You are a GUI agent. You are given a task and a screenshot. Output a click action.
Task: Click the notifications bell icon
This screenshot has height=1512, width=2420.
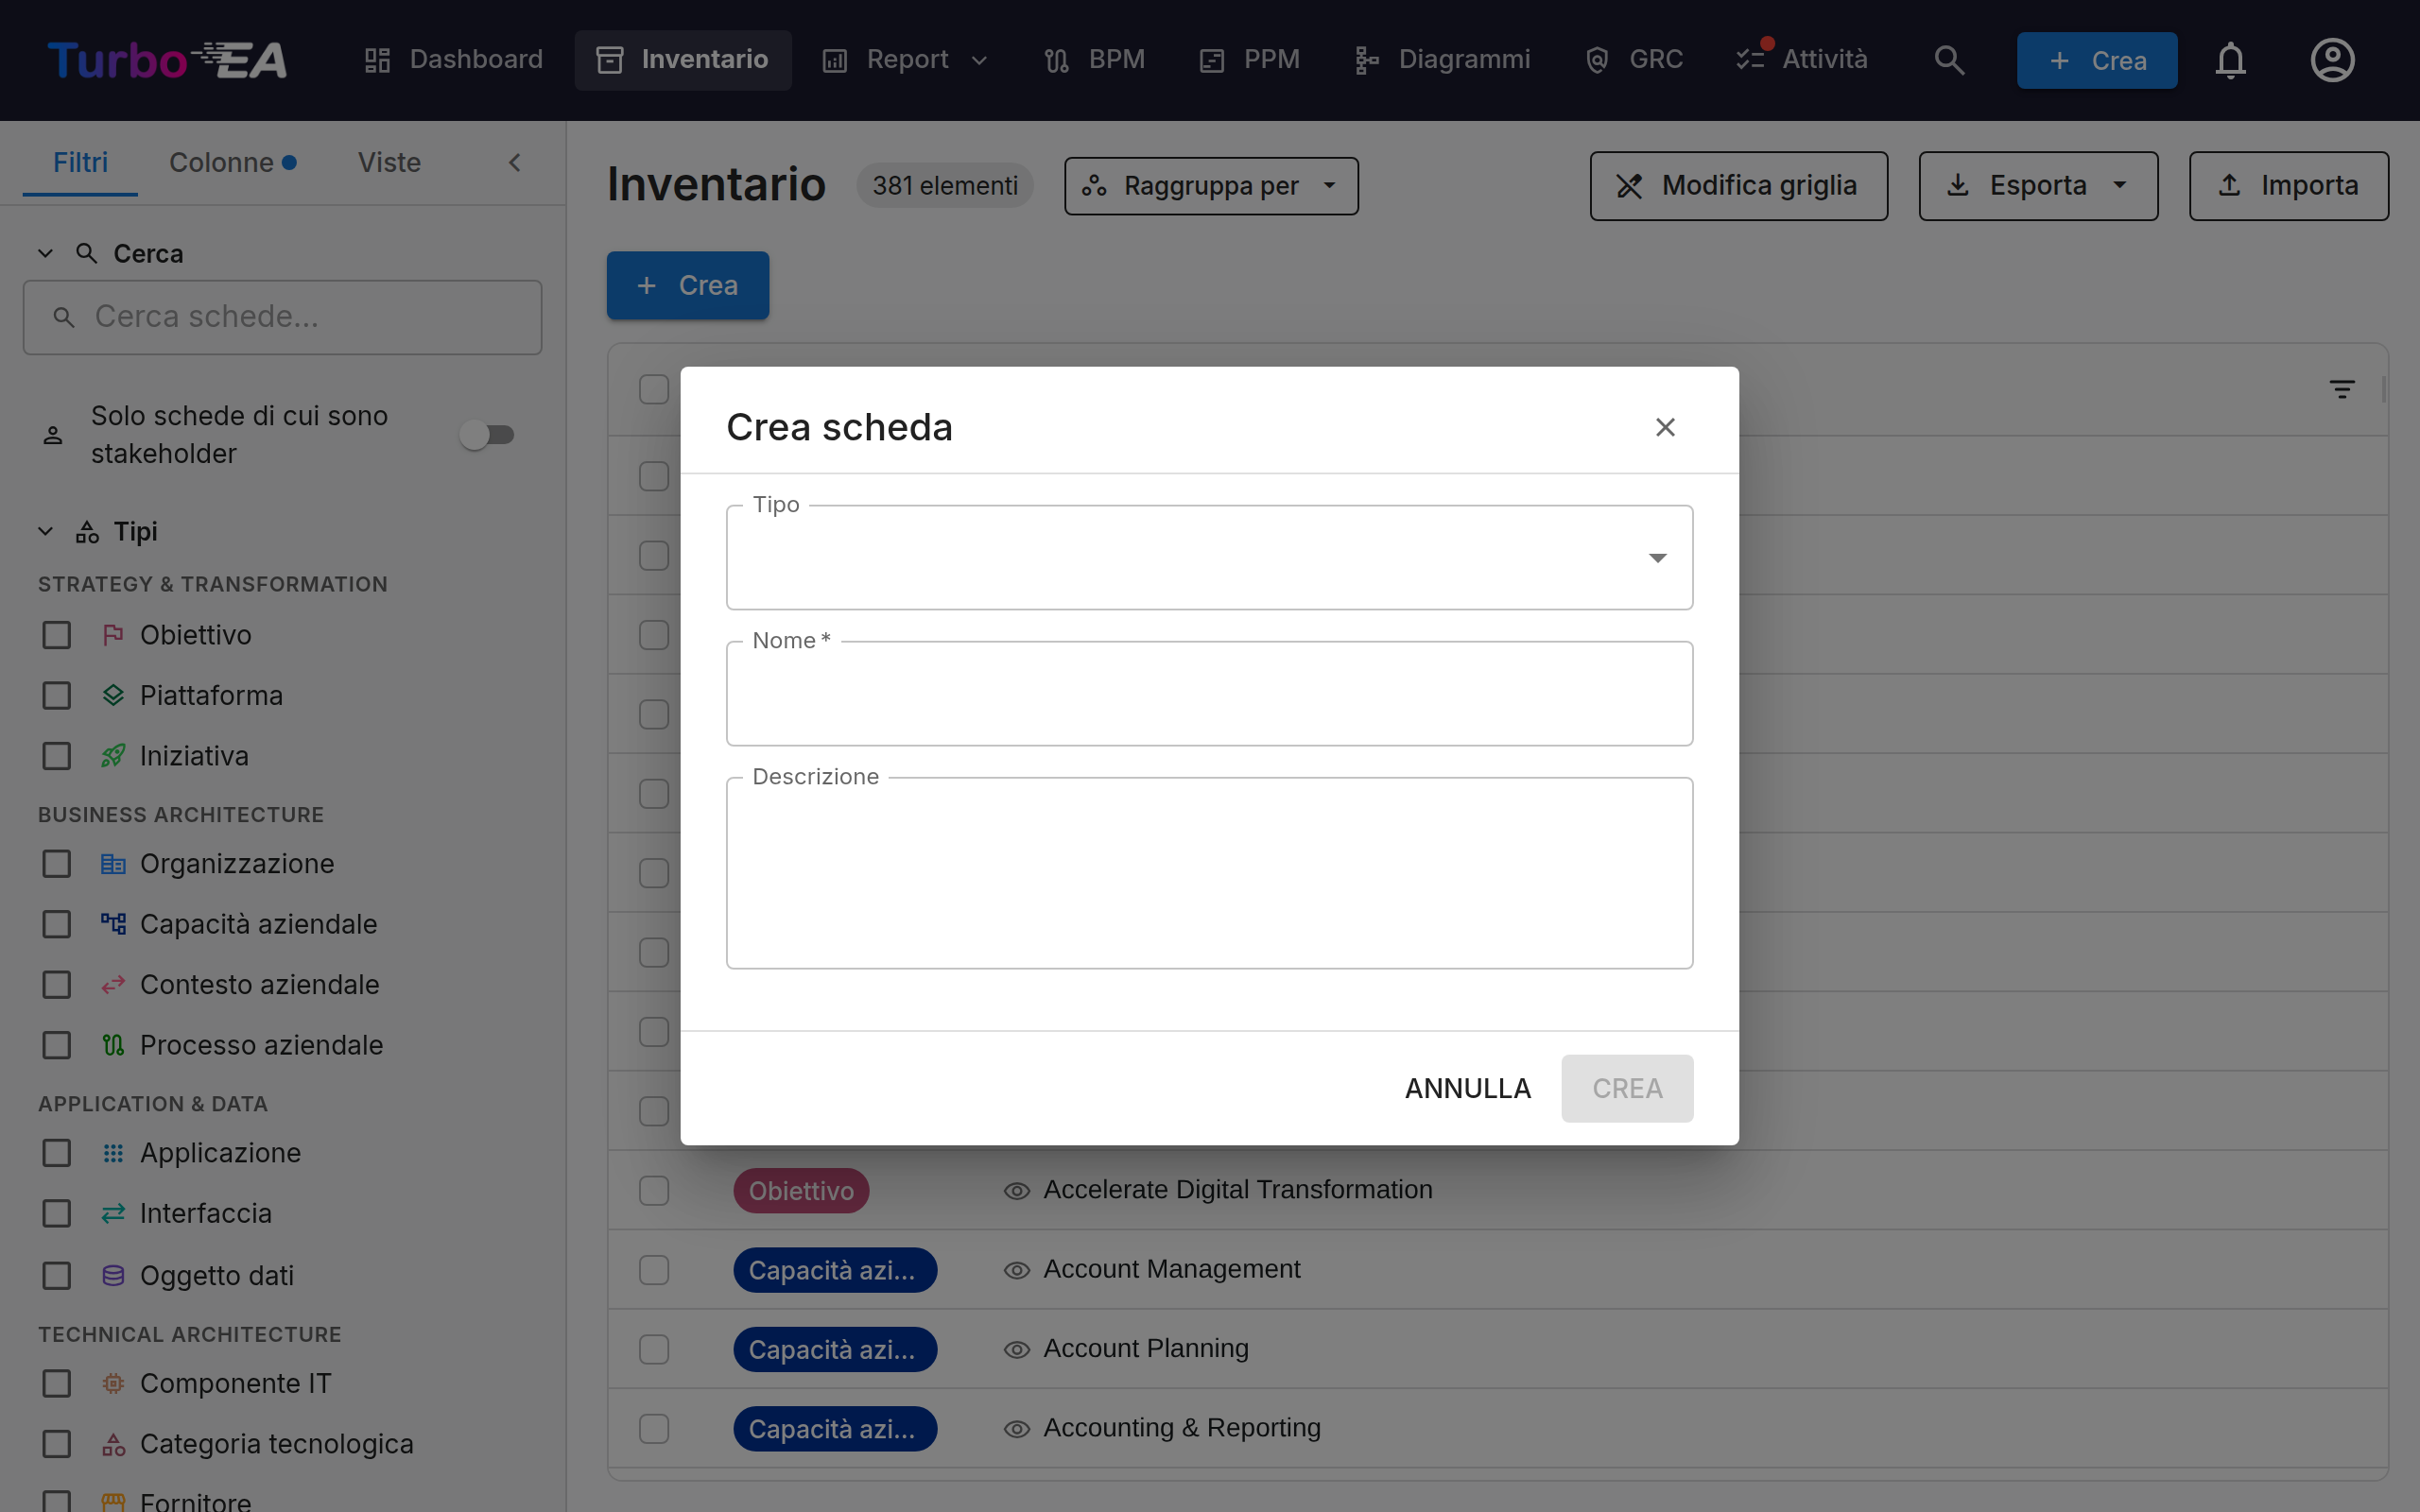point(2230,60)
